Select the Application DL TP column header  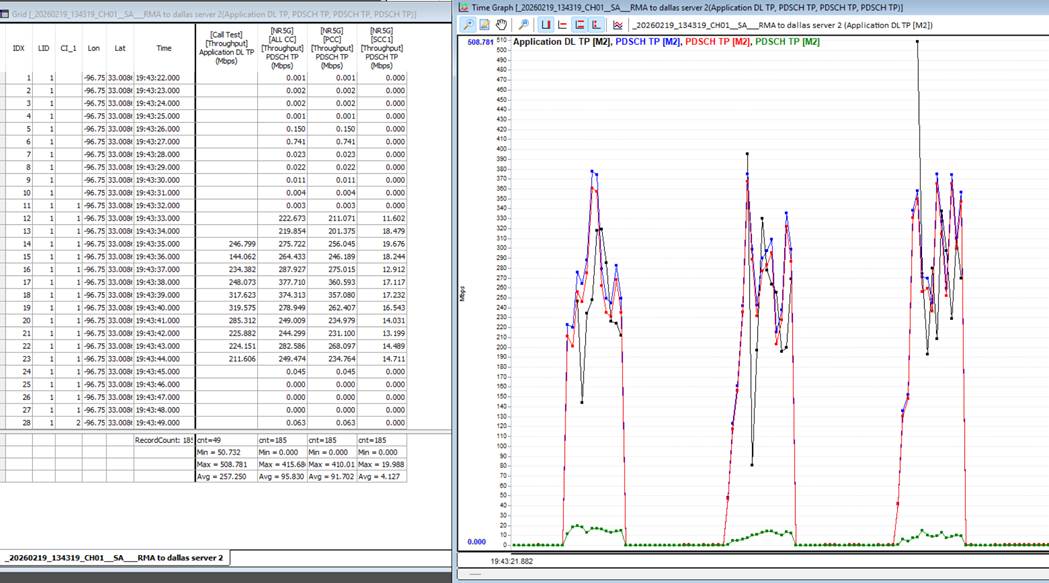point(226,47)
